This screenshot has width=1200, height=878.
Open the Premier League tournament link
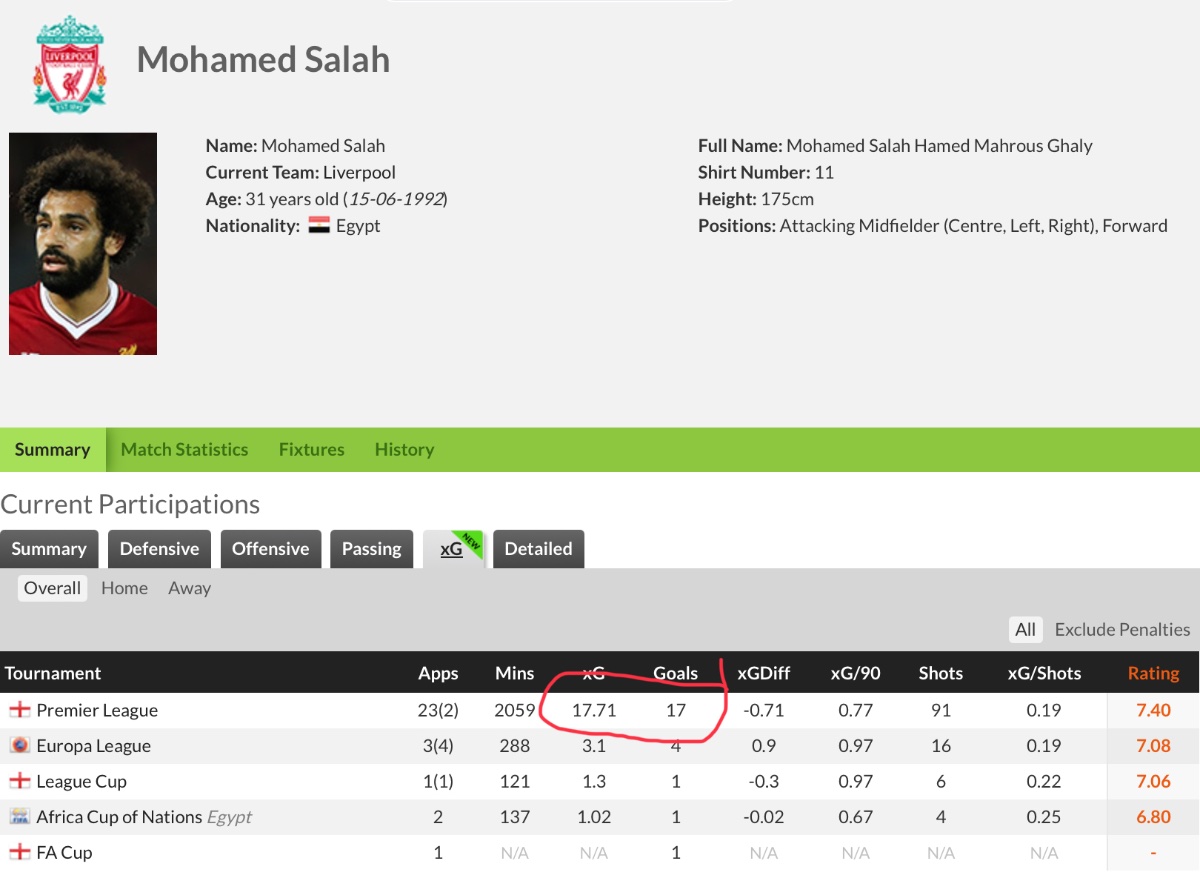pos(97,710)
